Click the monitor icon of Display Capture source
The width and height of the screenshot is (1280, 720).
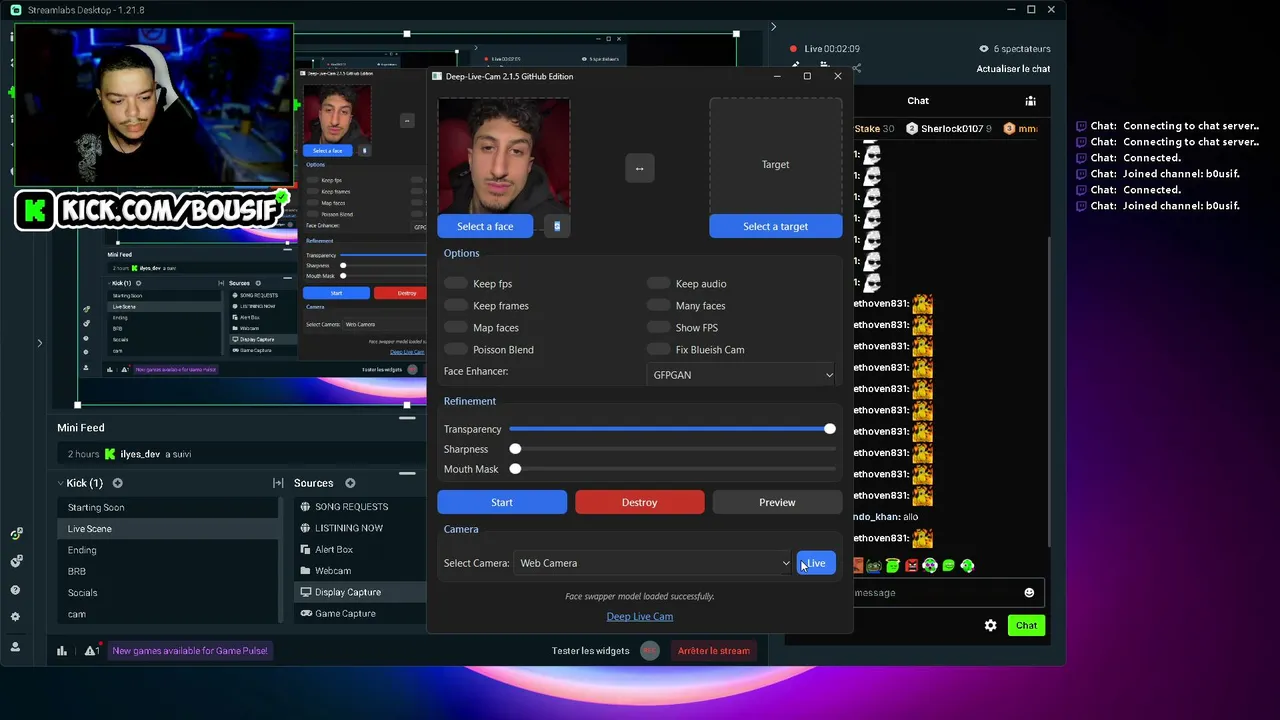[305, 592]
